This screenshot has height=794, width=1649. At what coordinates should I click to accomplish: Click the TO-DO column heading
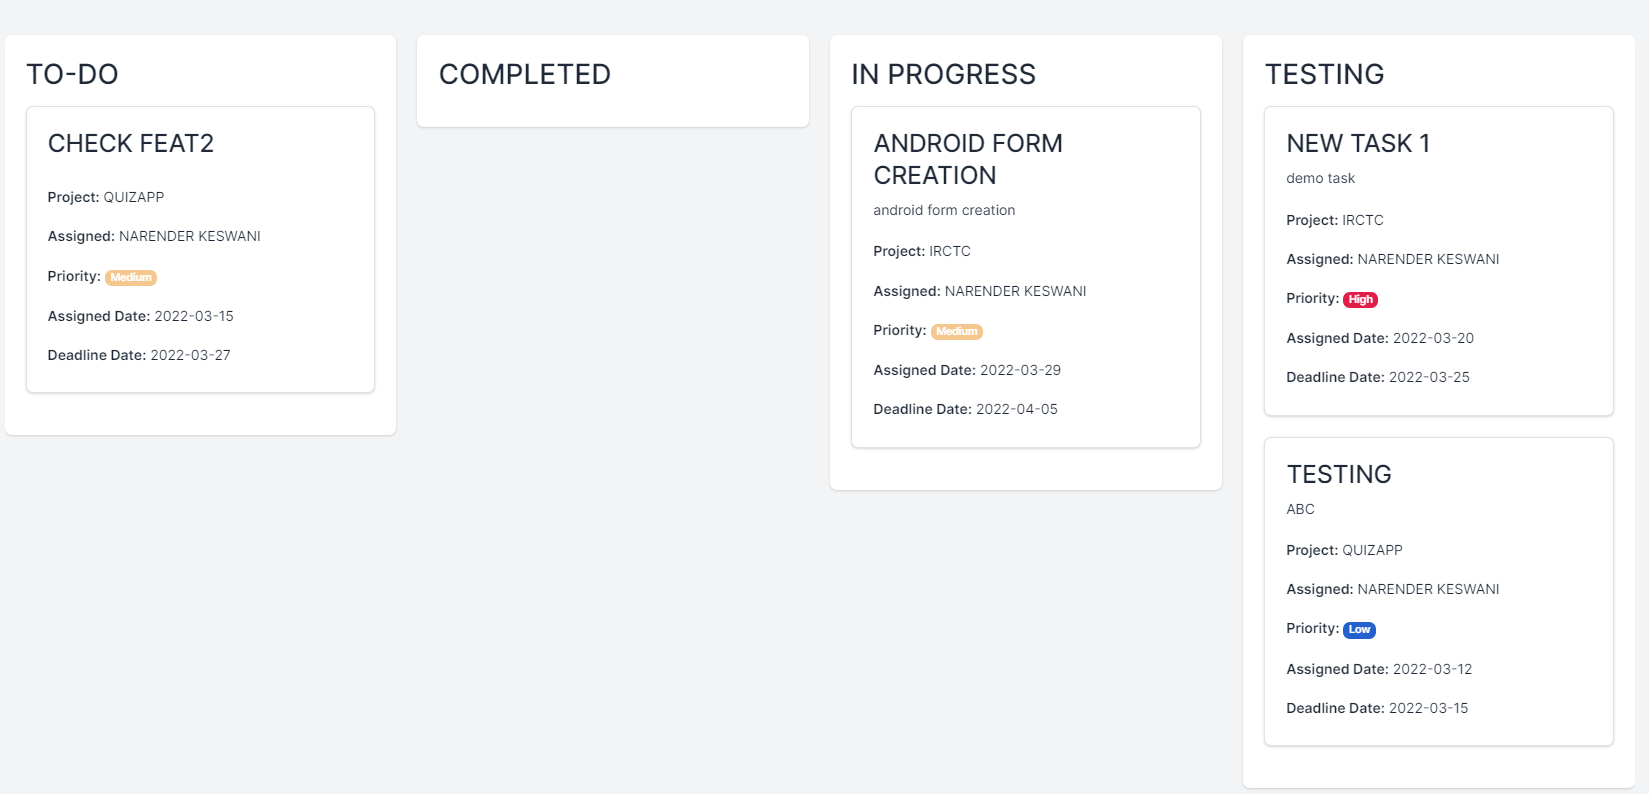(72, 74)
